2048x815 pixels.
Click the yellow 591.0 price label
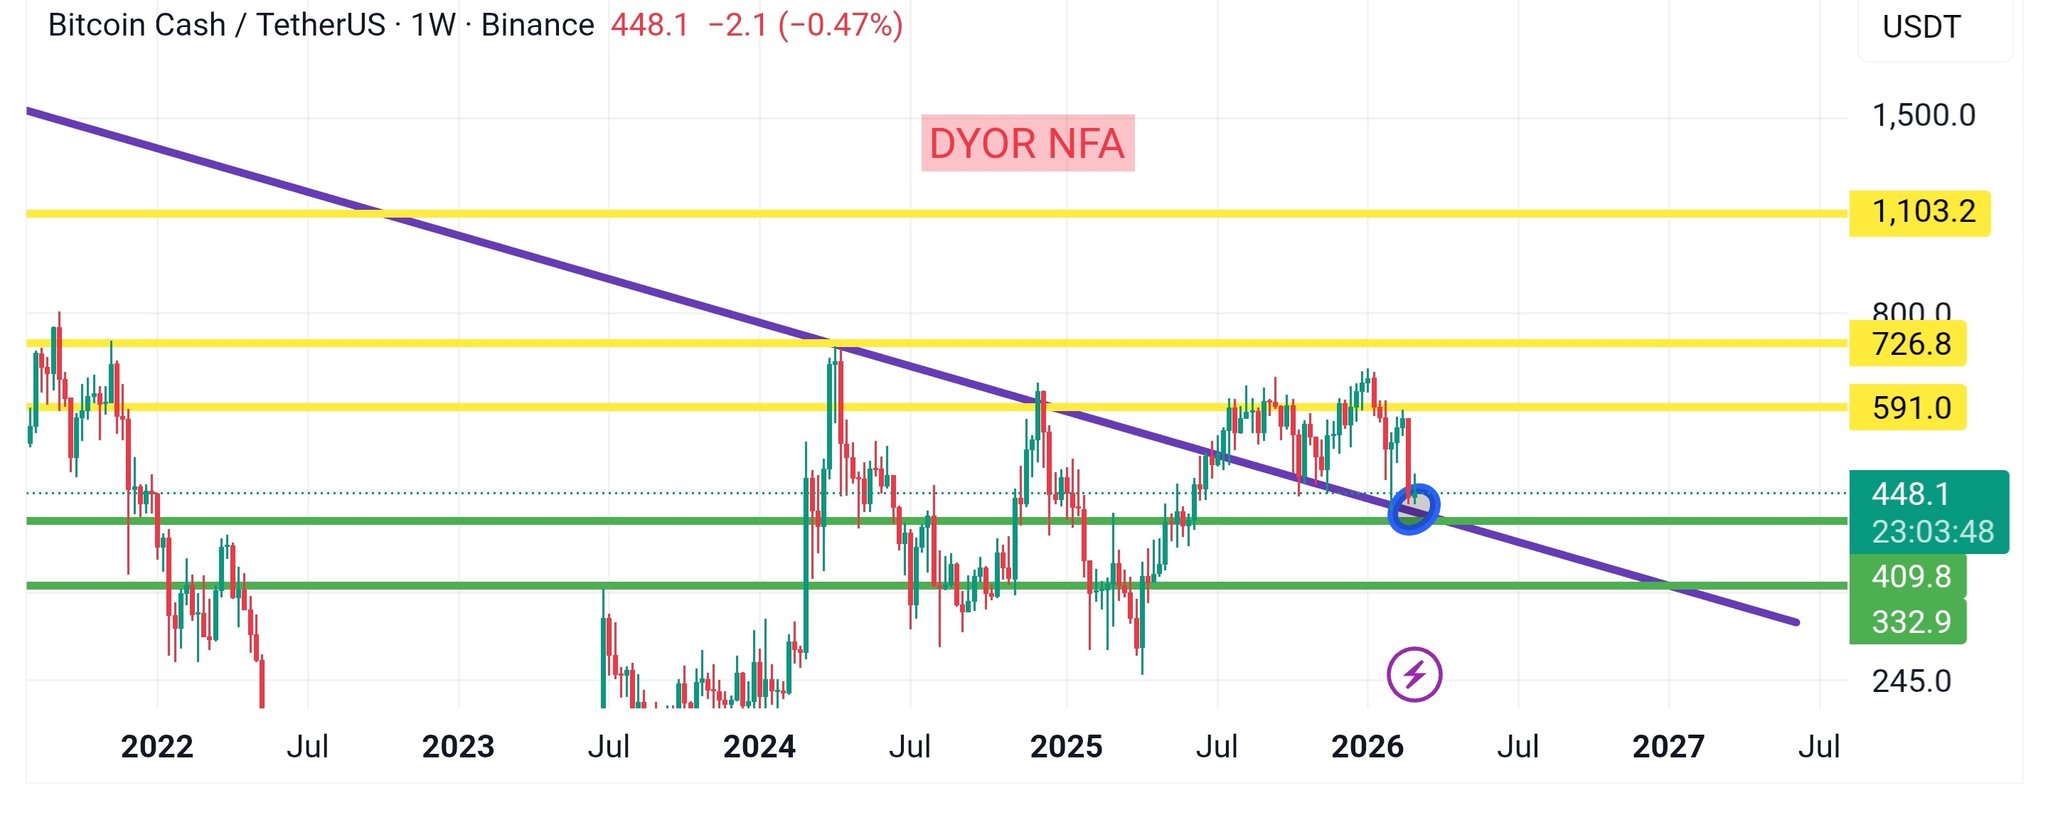click(x=1908, y=407)
